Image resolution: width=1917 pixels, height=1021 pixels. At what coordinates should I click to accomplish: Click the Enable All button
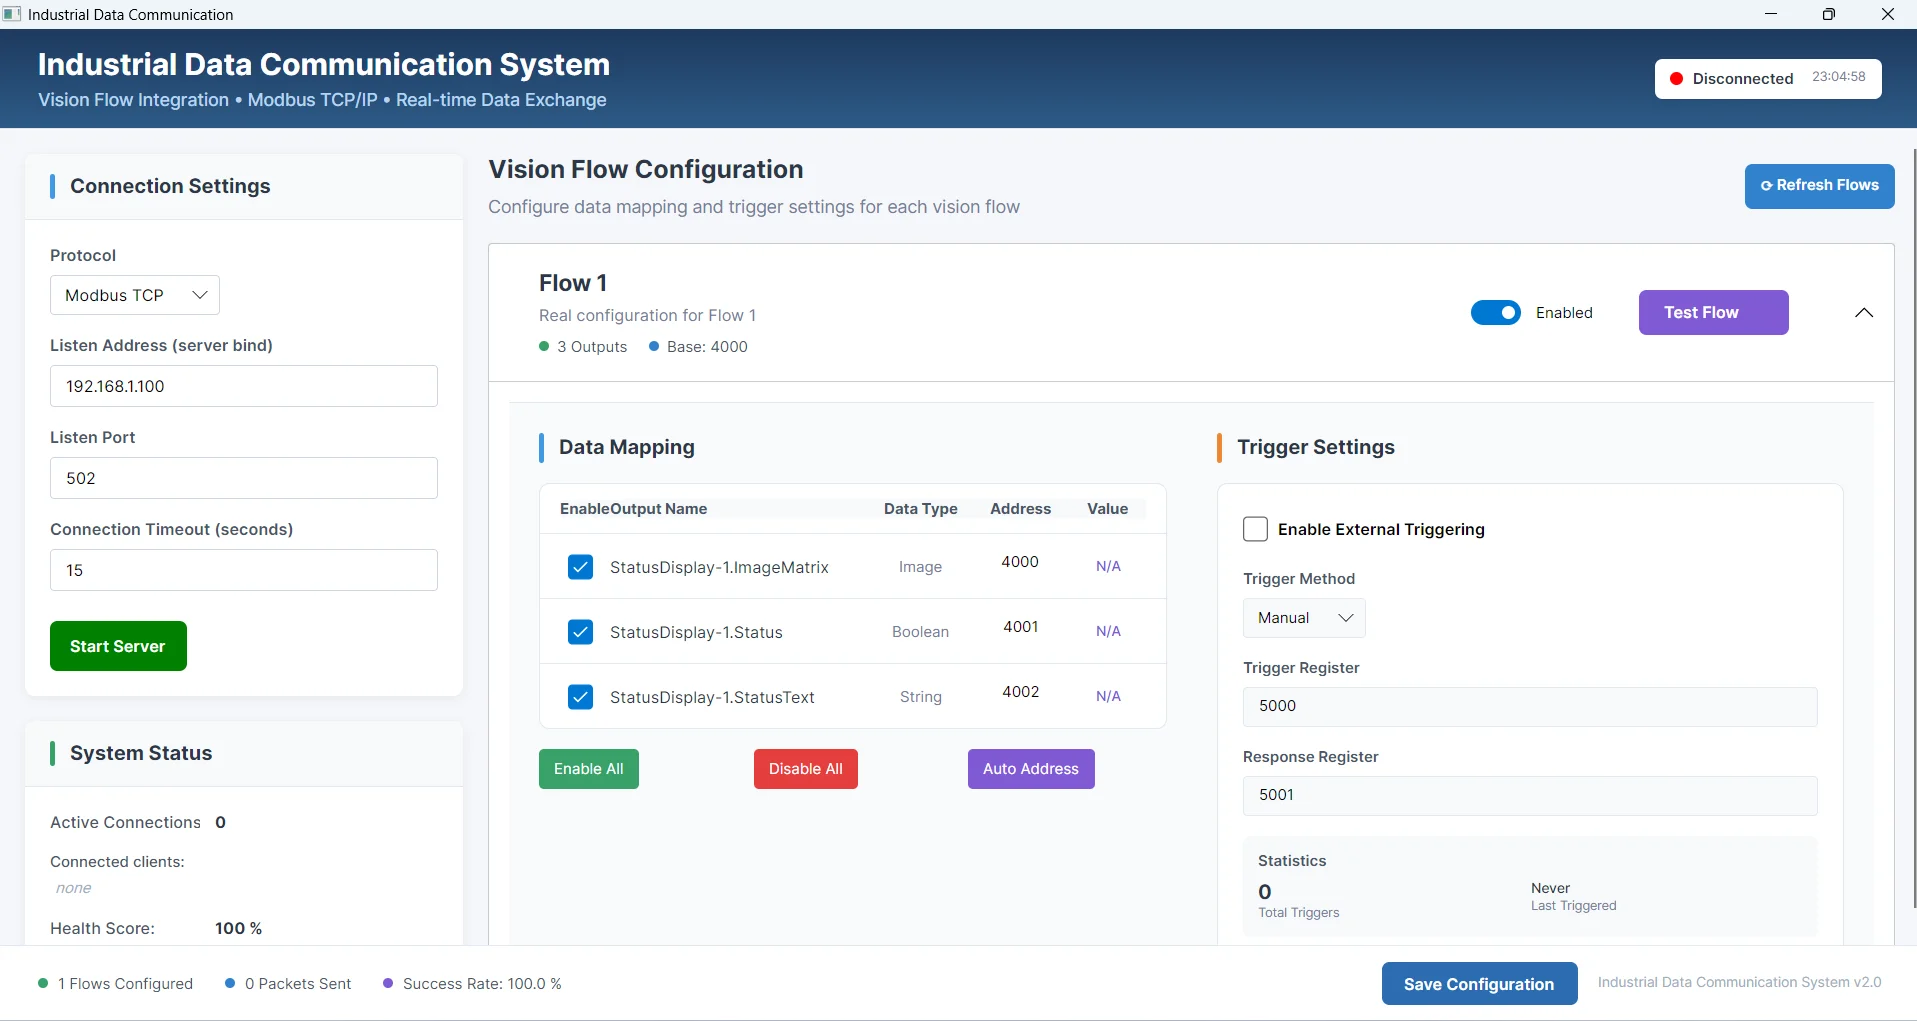click(588, 769)
